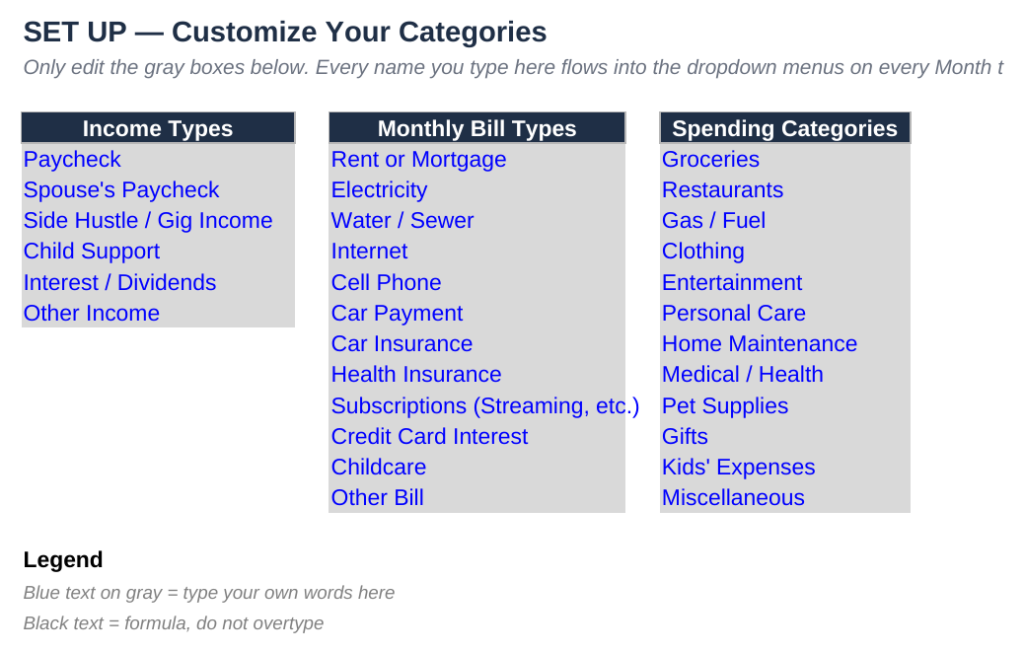
Task: Select the Credit Card Interest cell
Action: [477, 436]
